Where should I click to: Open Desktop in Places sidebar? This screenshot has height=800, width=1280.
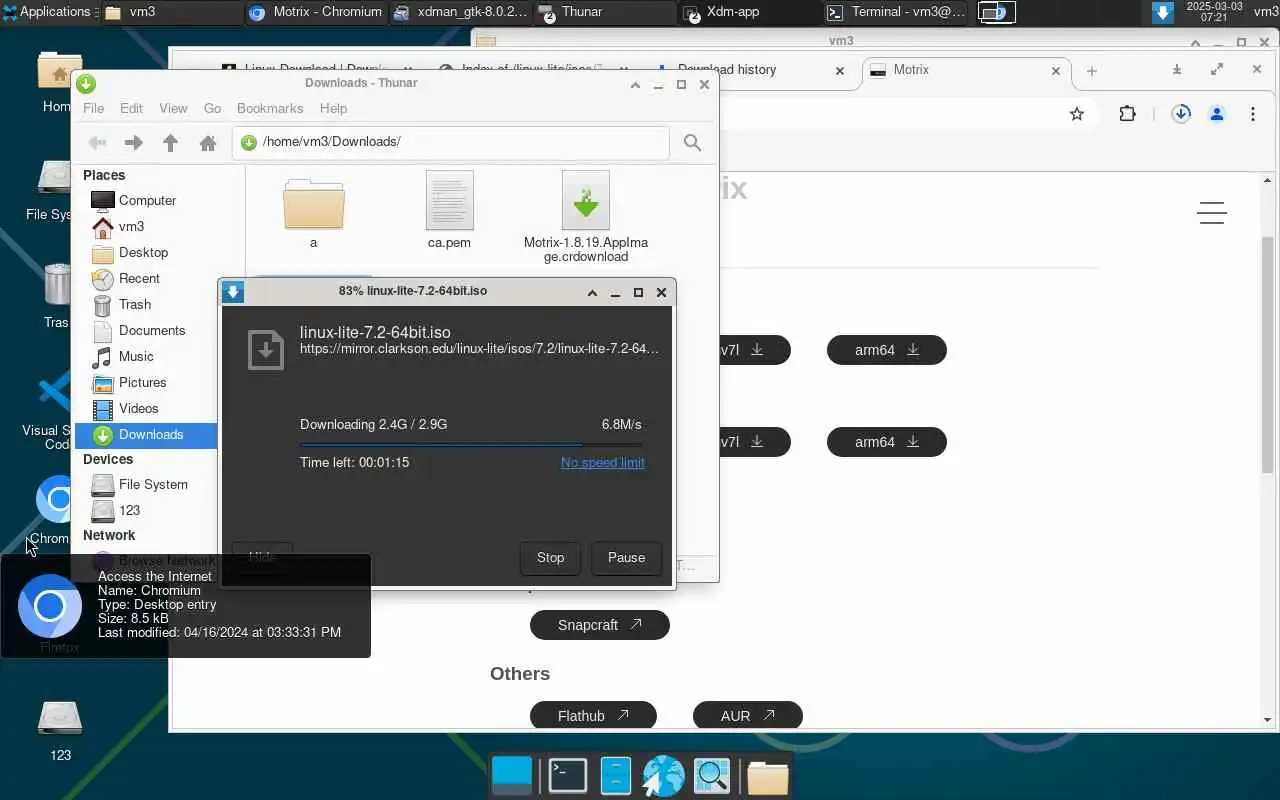click(143, 252)
